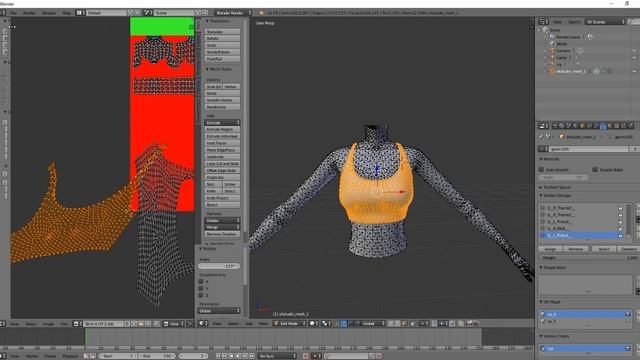Open All Scenes dropdown in outliner
The image size is (640, 360).
(x=605, y=21)
